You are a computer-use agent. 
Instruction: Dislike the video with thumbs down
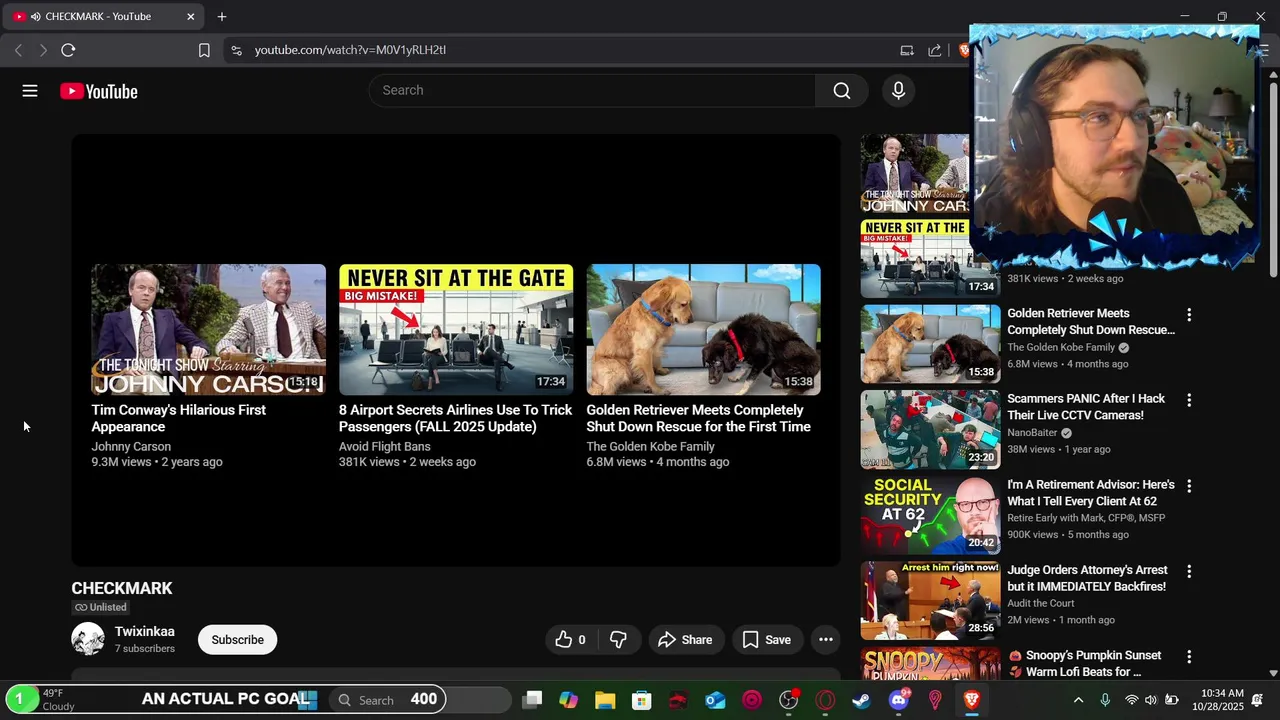(x=618, y=640)
